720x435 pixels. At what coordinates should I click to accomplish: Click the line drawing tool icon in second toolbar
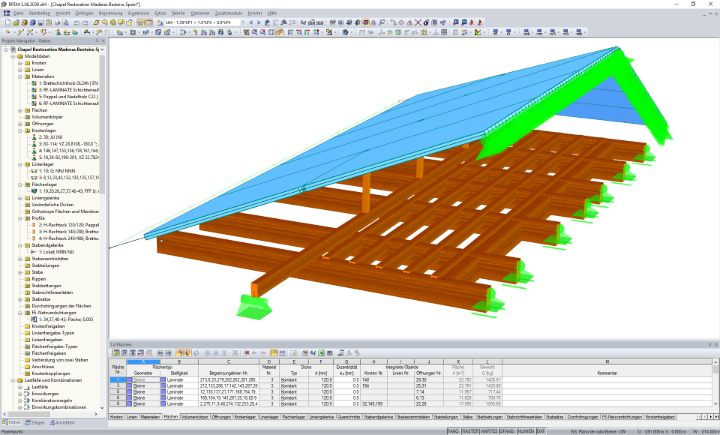[21, 32]
